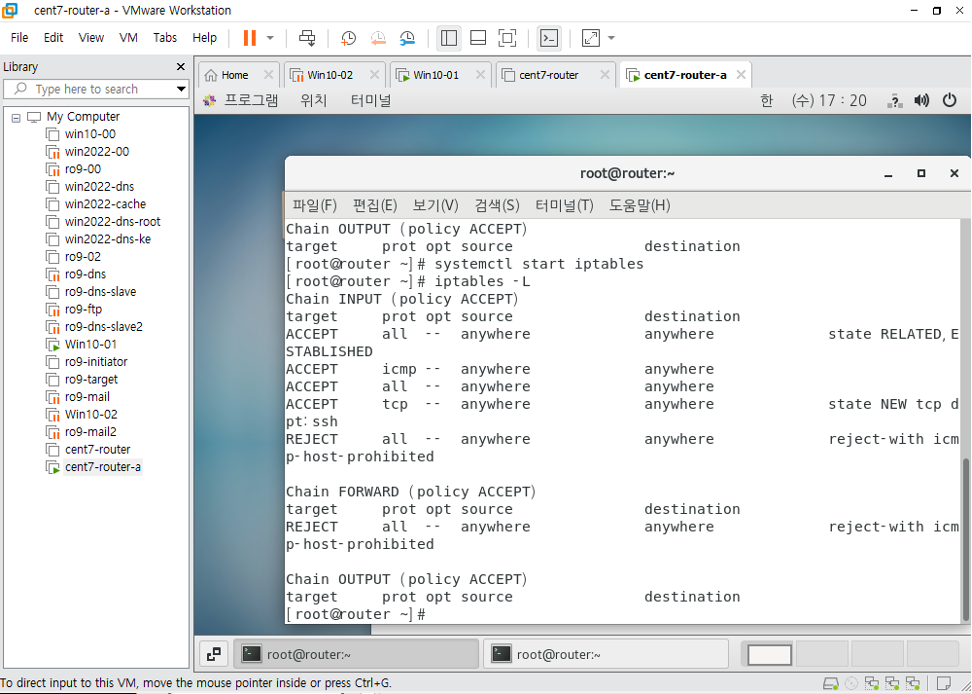Select win2022-dns-root in the library
Viewport: 972px width, 694px height.
coord(112,222)
